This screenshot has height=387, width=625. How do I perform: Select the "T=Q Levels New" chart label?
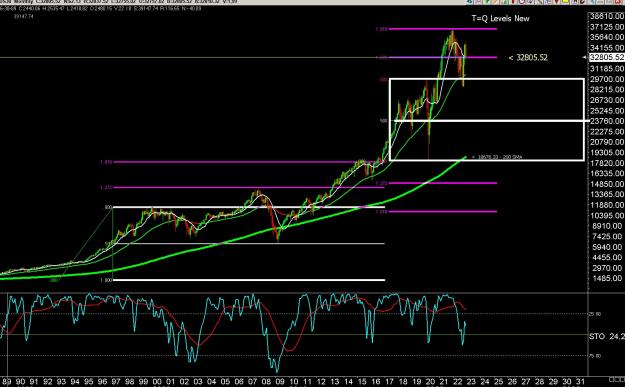[x=501, y=18]
